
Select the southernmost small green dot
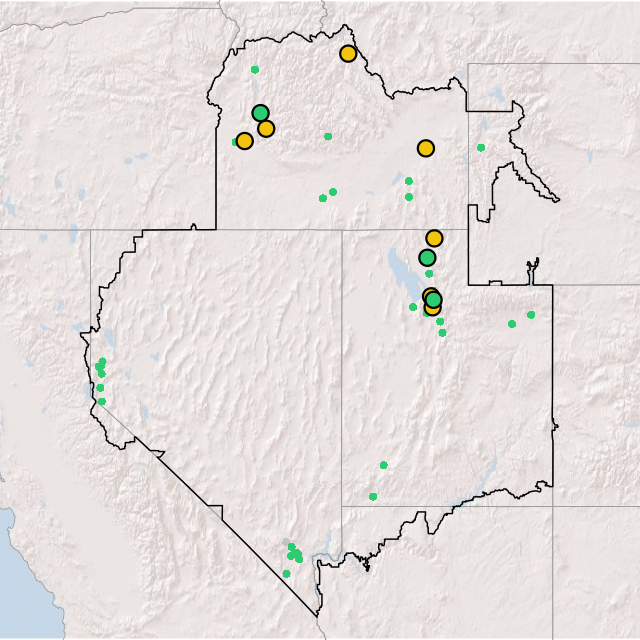click(x=287, y=574)
